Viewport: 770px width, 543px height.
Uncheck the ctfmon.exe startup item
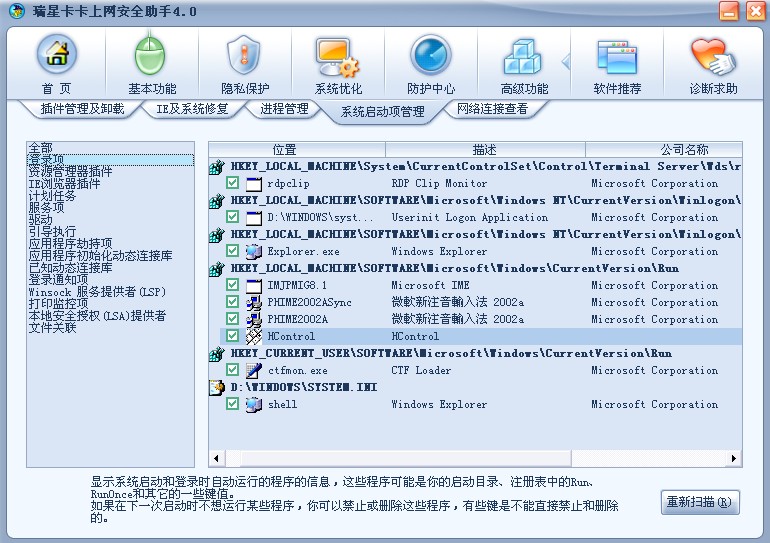[233, 370]
